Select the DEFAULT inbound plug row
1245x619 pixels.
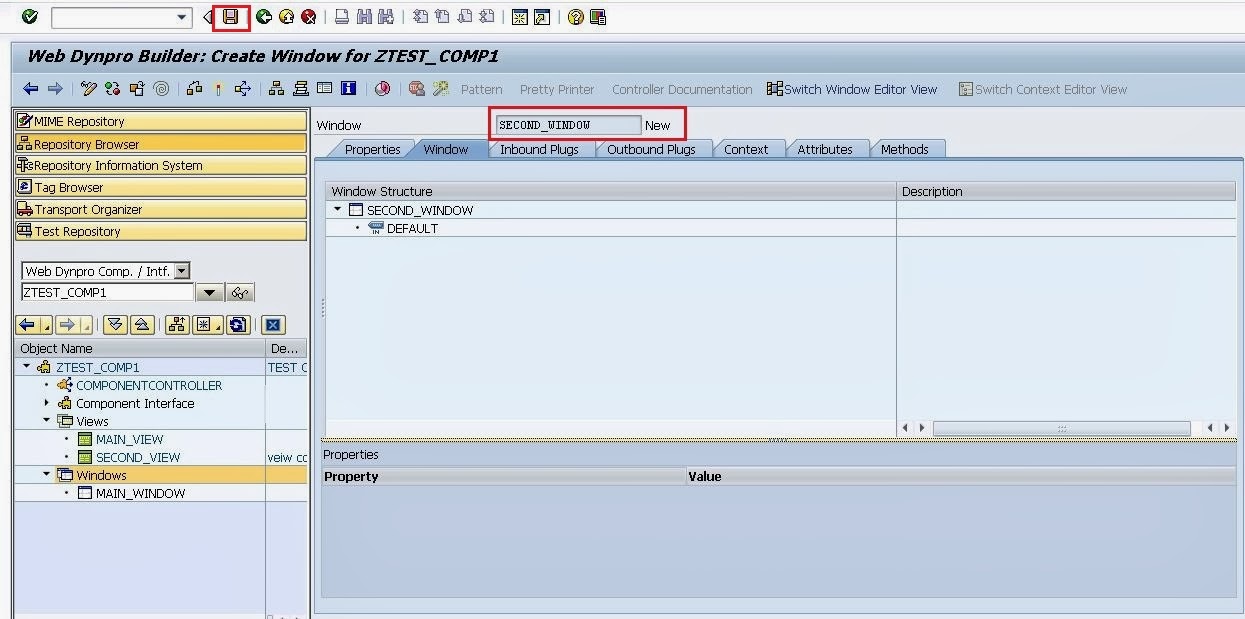pos(412,228)
